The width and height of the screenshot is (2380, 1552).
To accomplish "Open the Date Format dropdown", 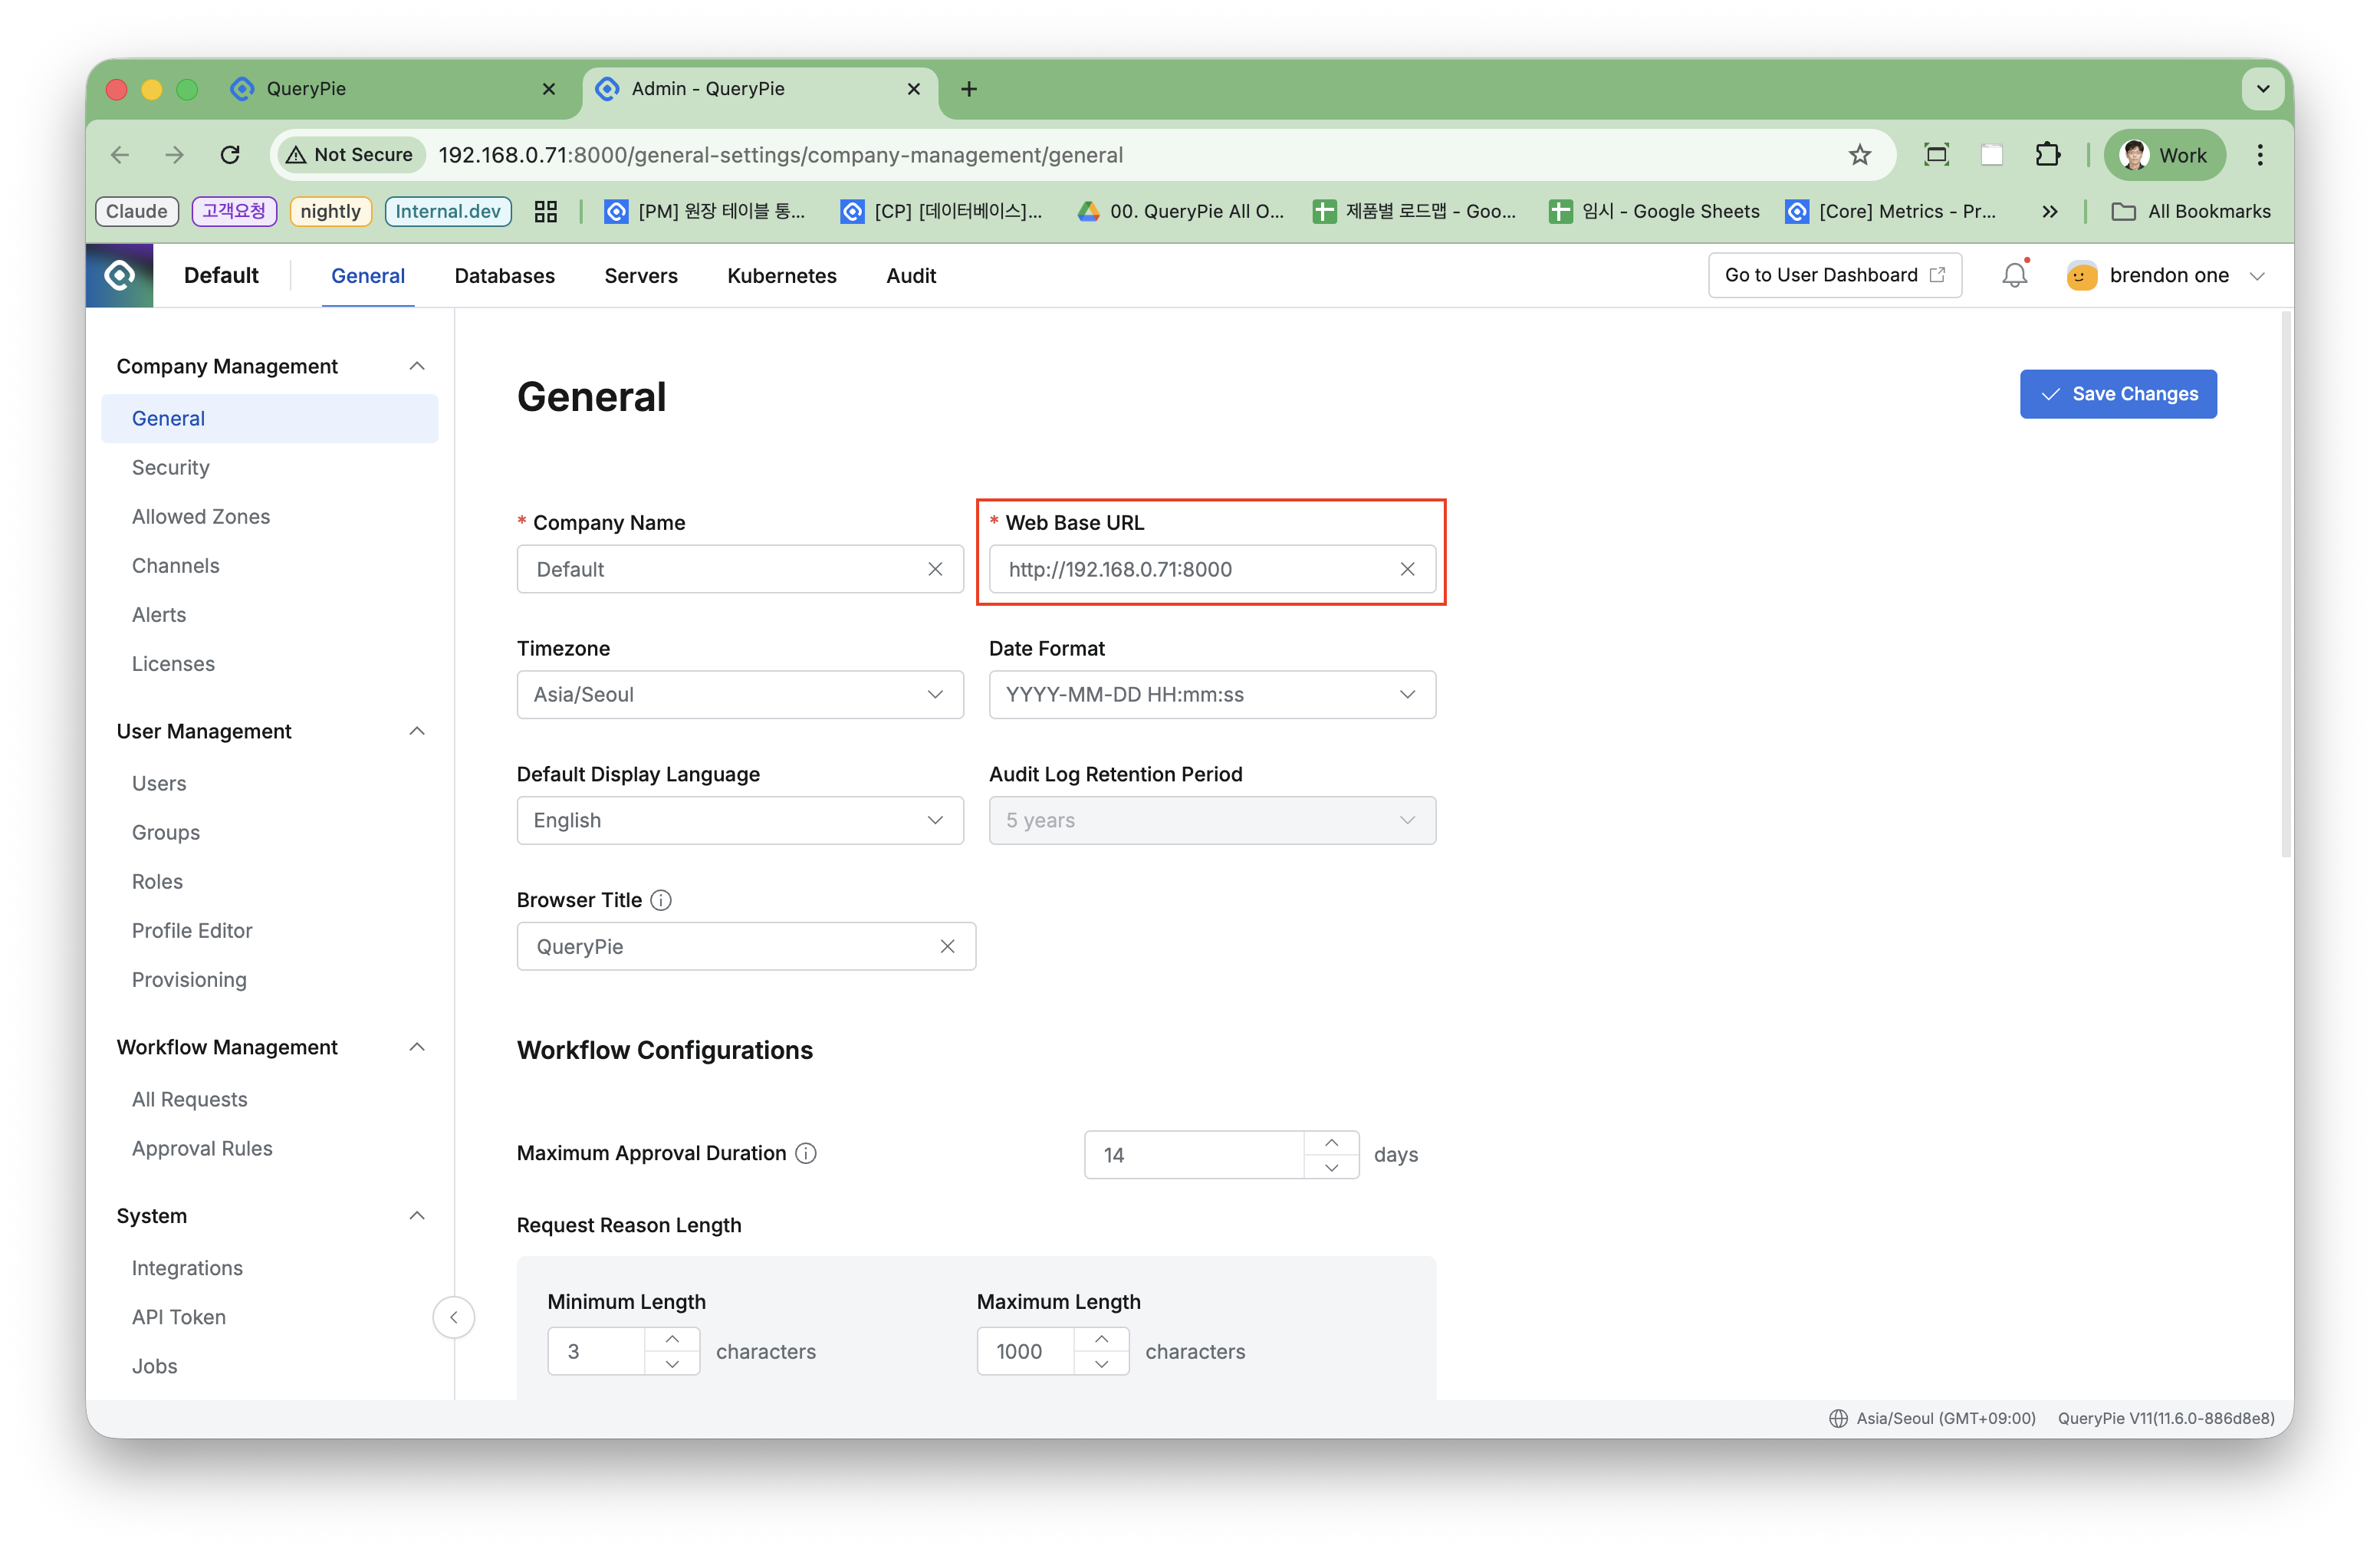I will click(1212, 694).
